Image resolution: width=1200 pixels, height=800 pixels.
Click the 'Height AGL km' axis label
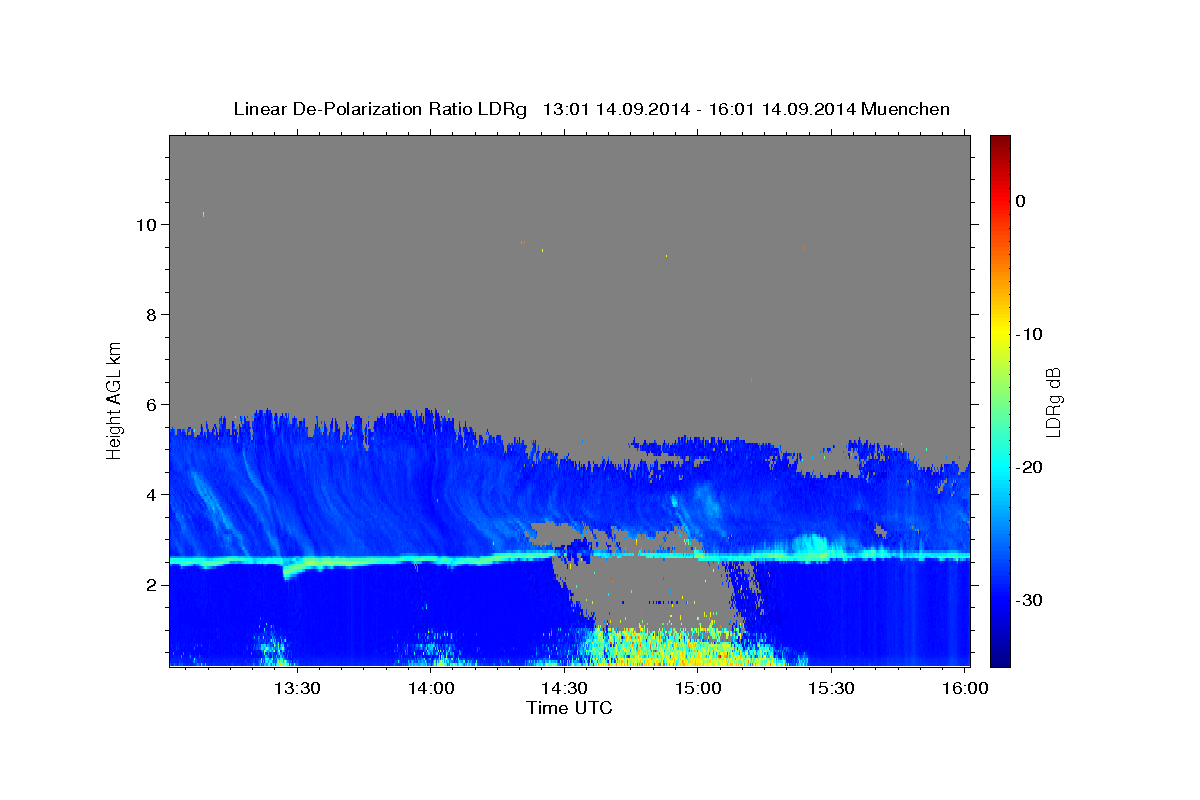coord(115,399)
